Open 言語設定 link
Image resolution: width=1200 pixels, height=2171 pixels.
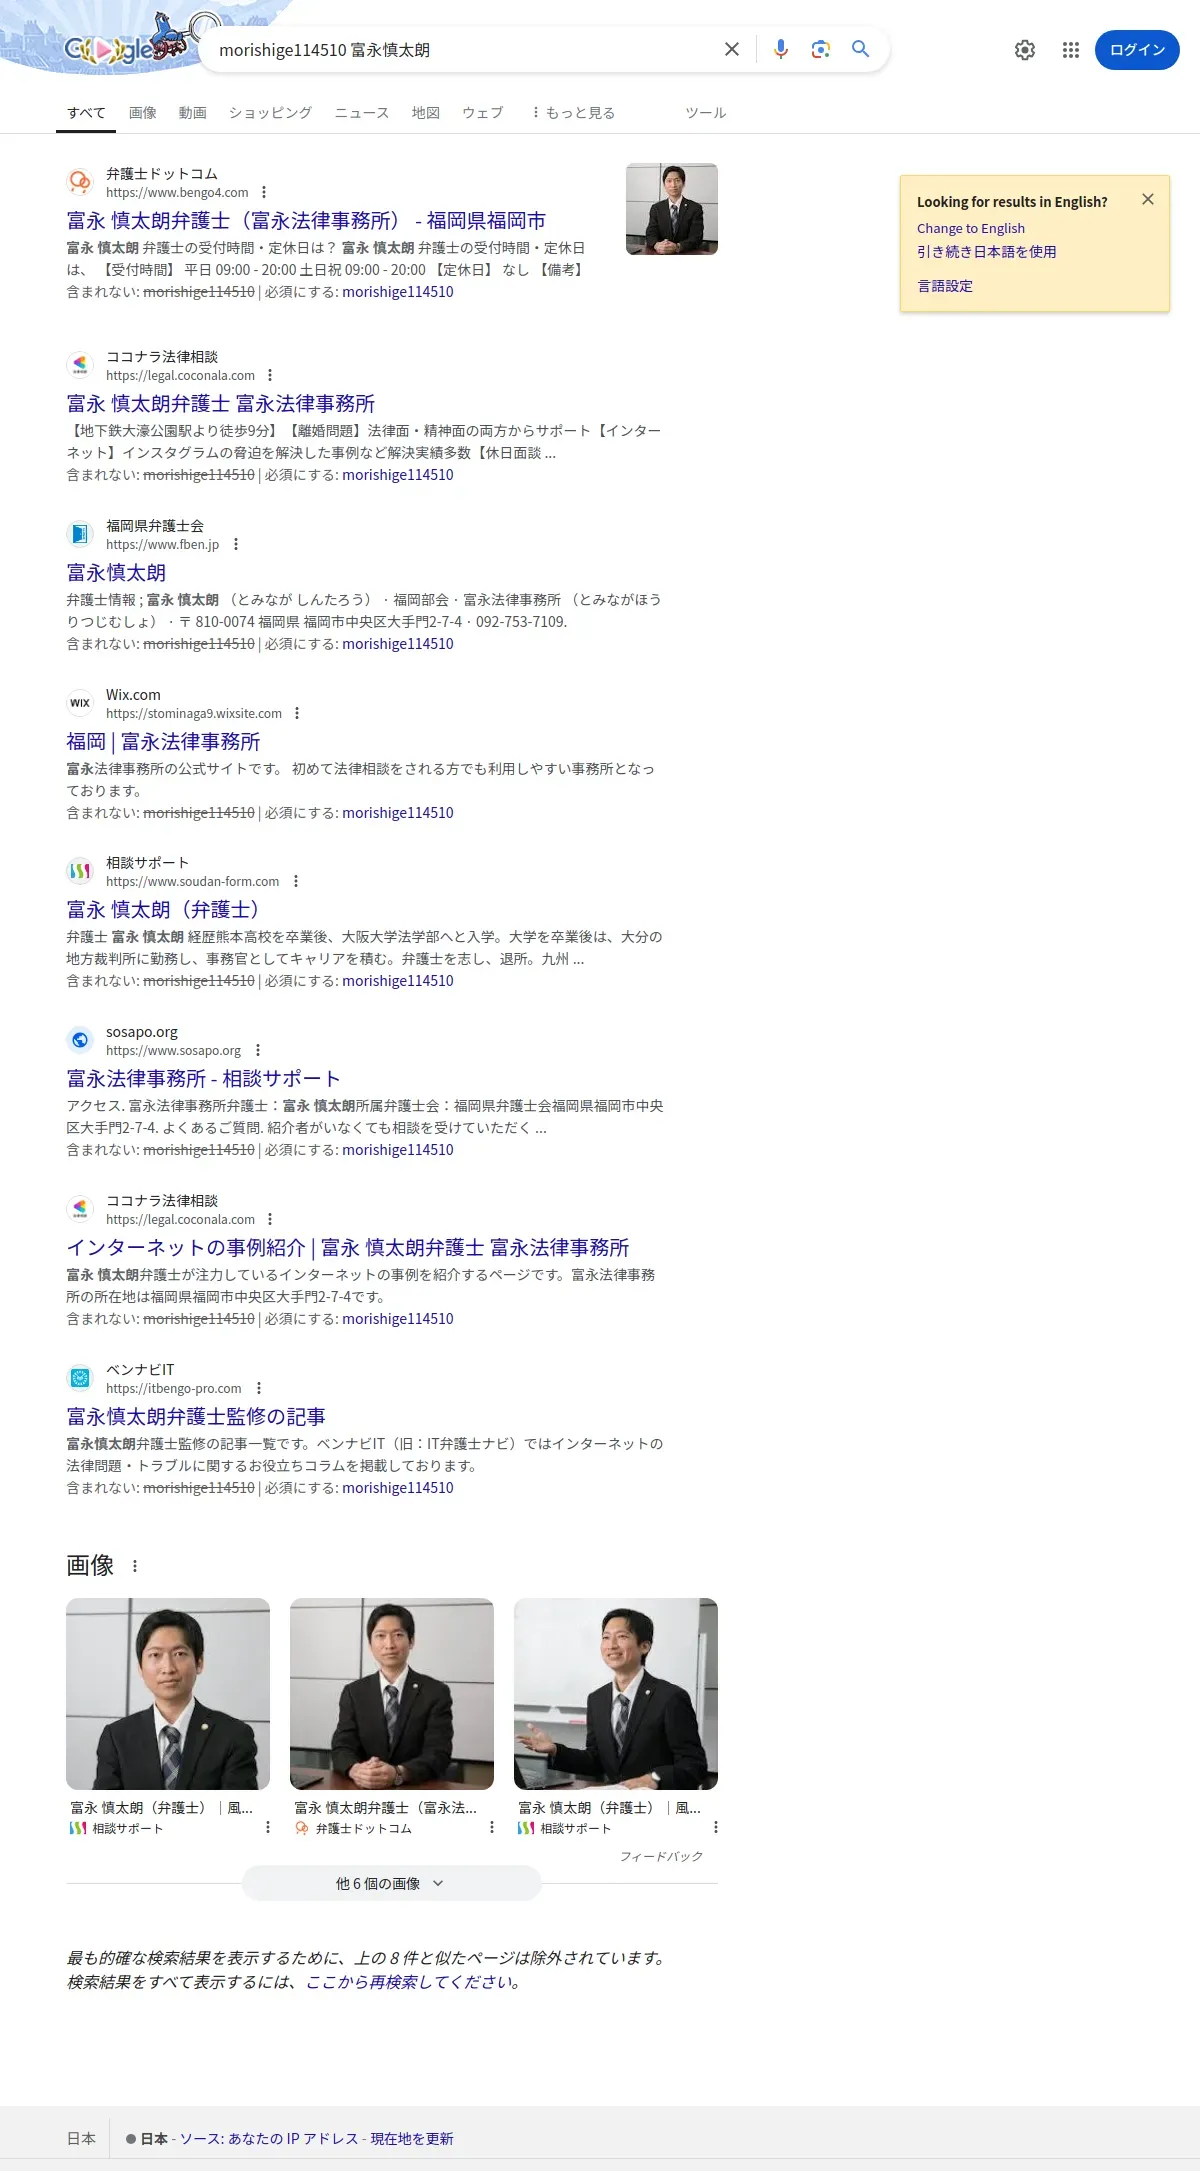[945, 286]
